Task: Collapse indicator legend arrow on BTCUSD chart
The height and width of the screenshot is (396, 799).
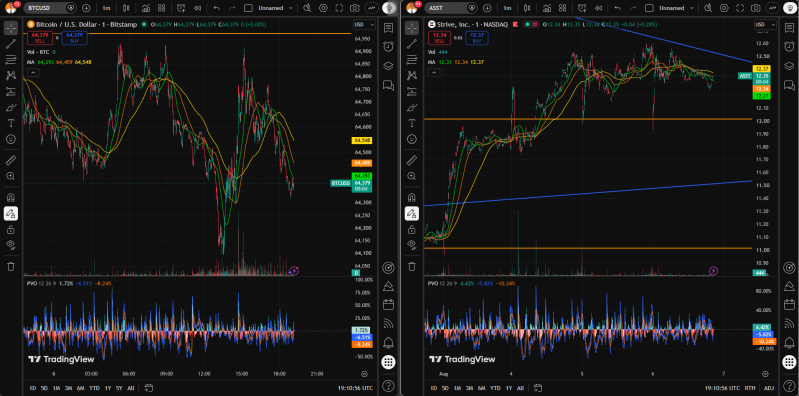Action: coord(32,73)
